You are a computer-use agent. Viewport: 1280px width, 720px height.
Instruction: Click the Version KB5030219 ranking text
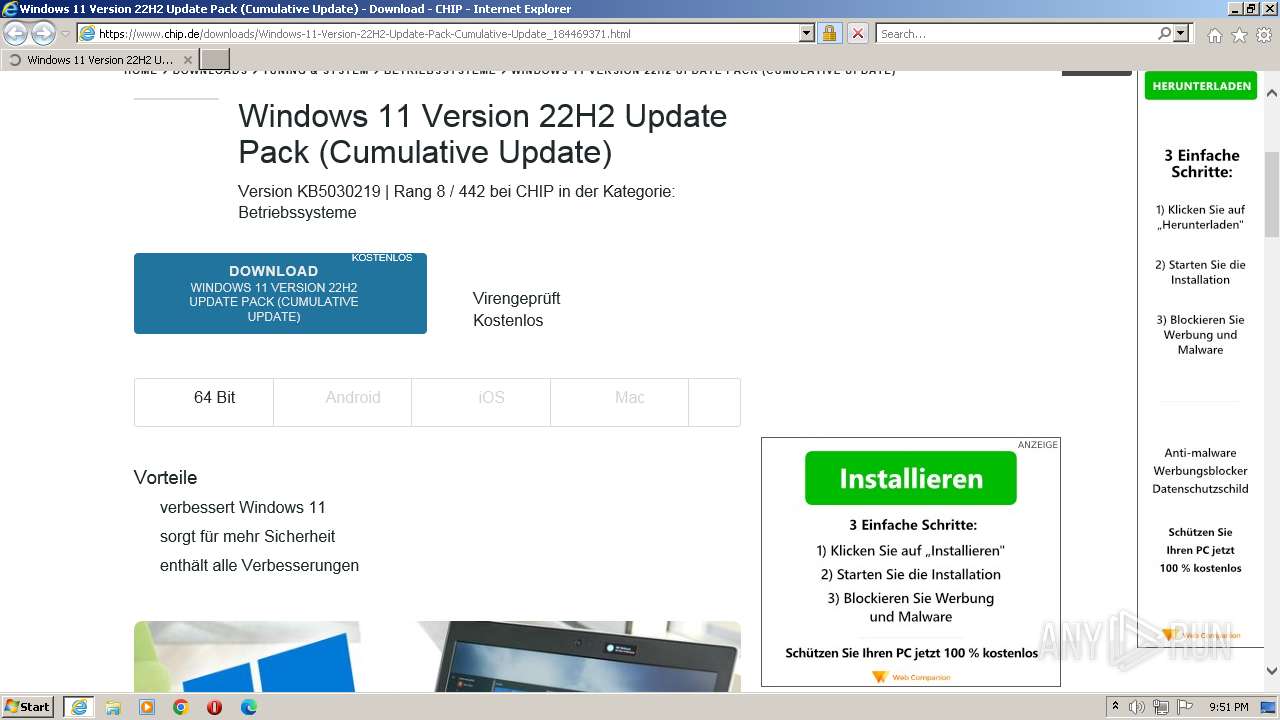click(x=456, y=202)
